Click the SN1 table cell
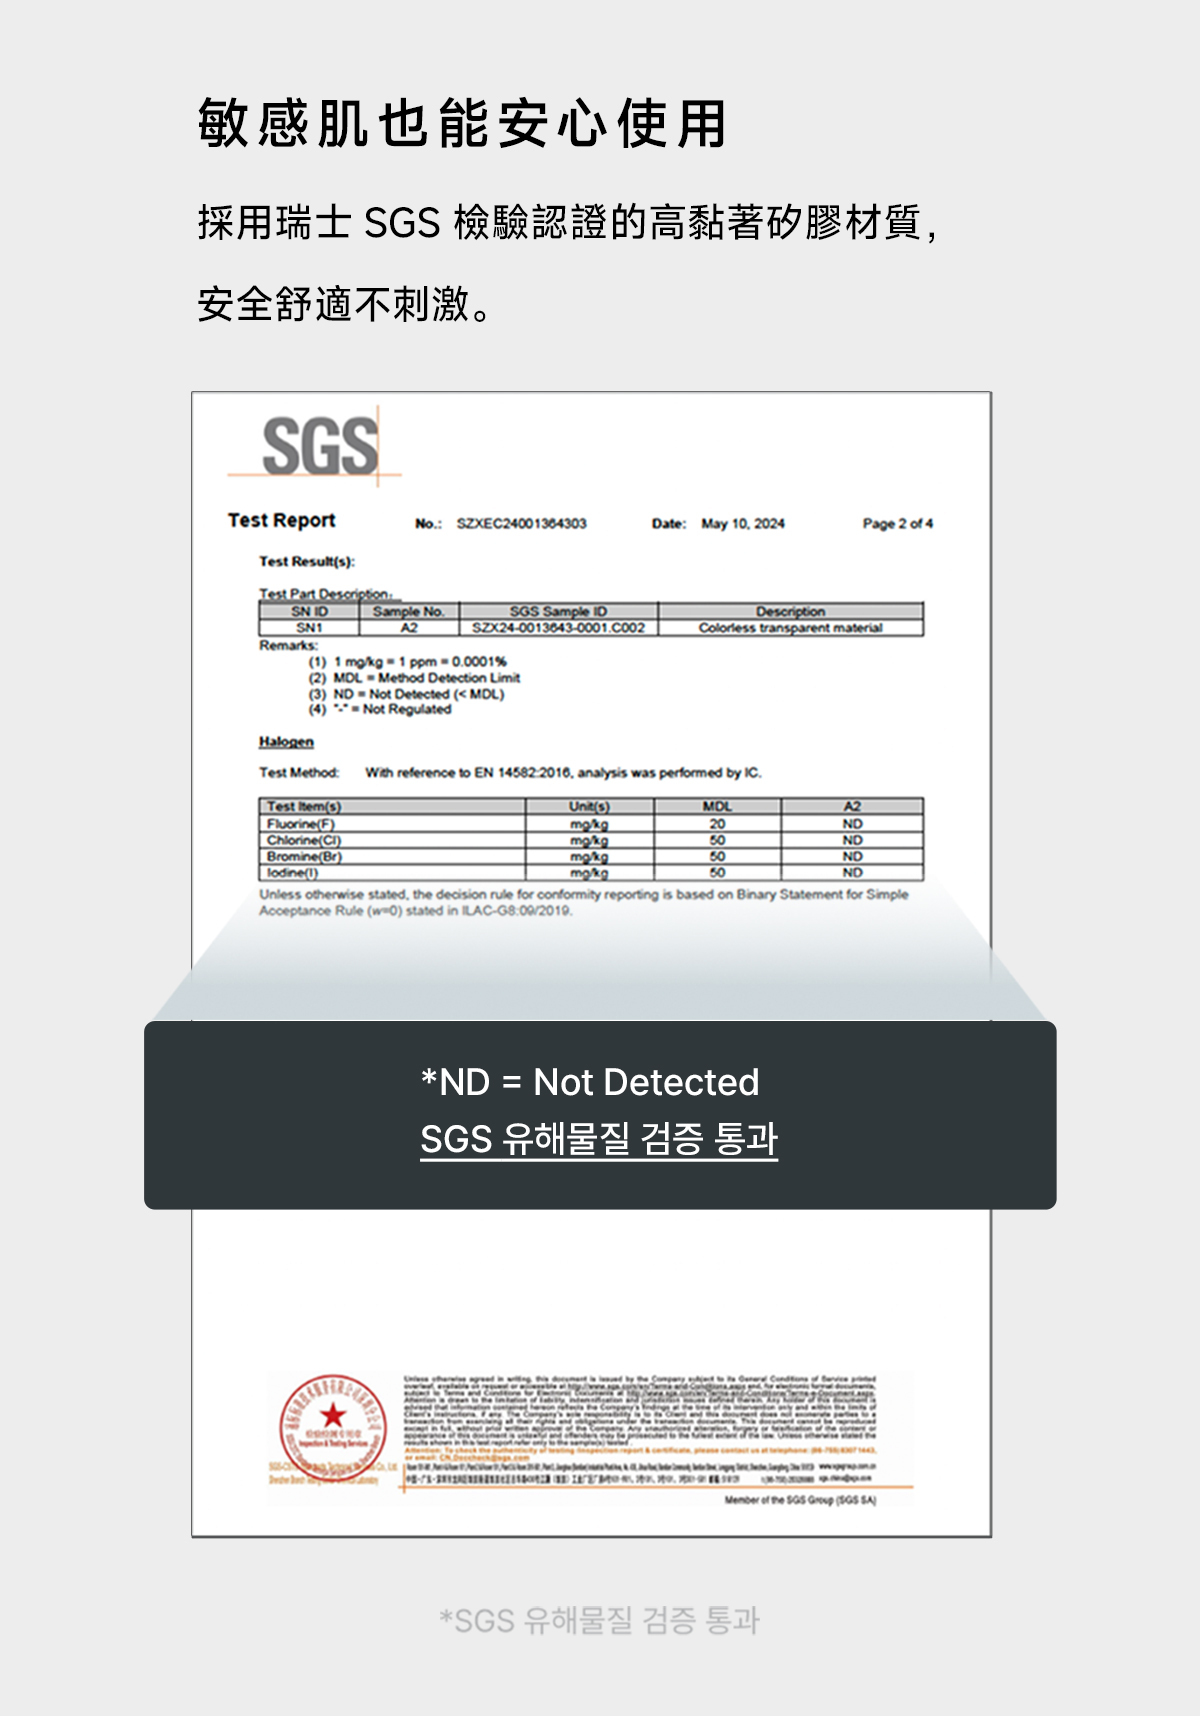The width and height of the screenshot is (1200, 1716). tap(309, 628)
